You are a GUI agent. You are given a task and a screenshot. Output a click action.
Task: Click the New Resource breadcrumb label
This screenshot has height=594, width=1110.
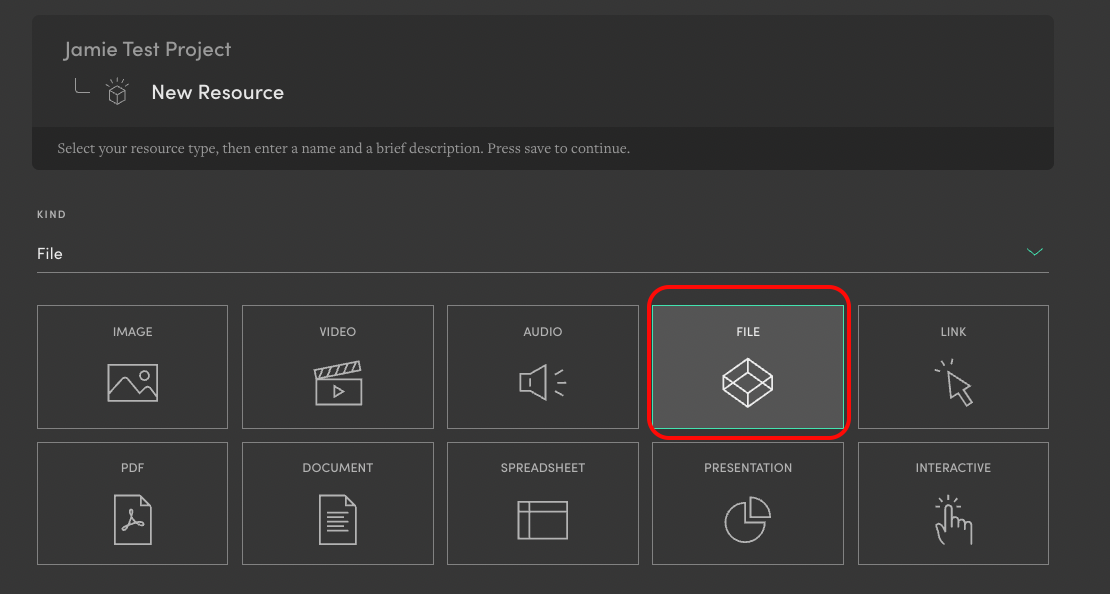point(217,91)
